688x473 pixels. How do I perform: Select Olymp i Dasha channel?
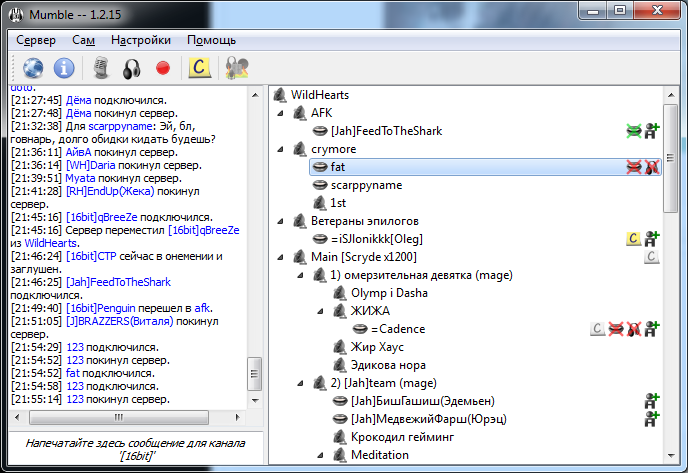pos(389,293)
